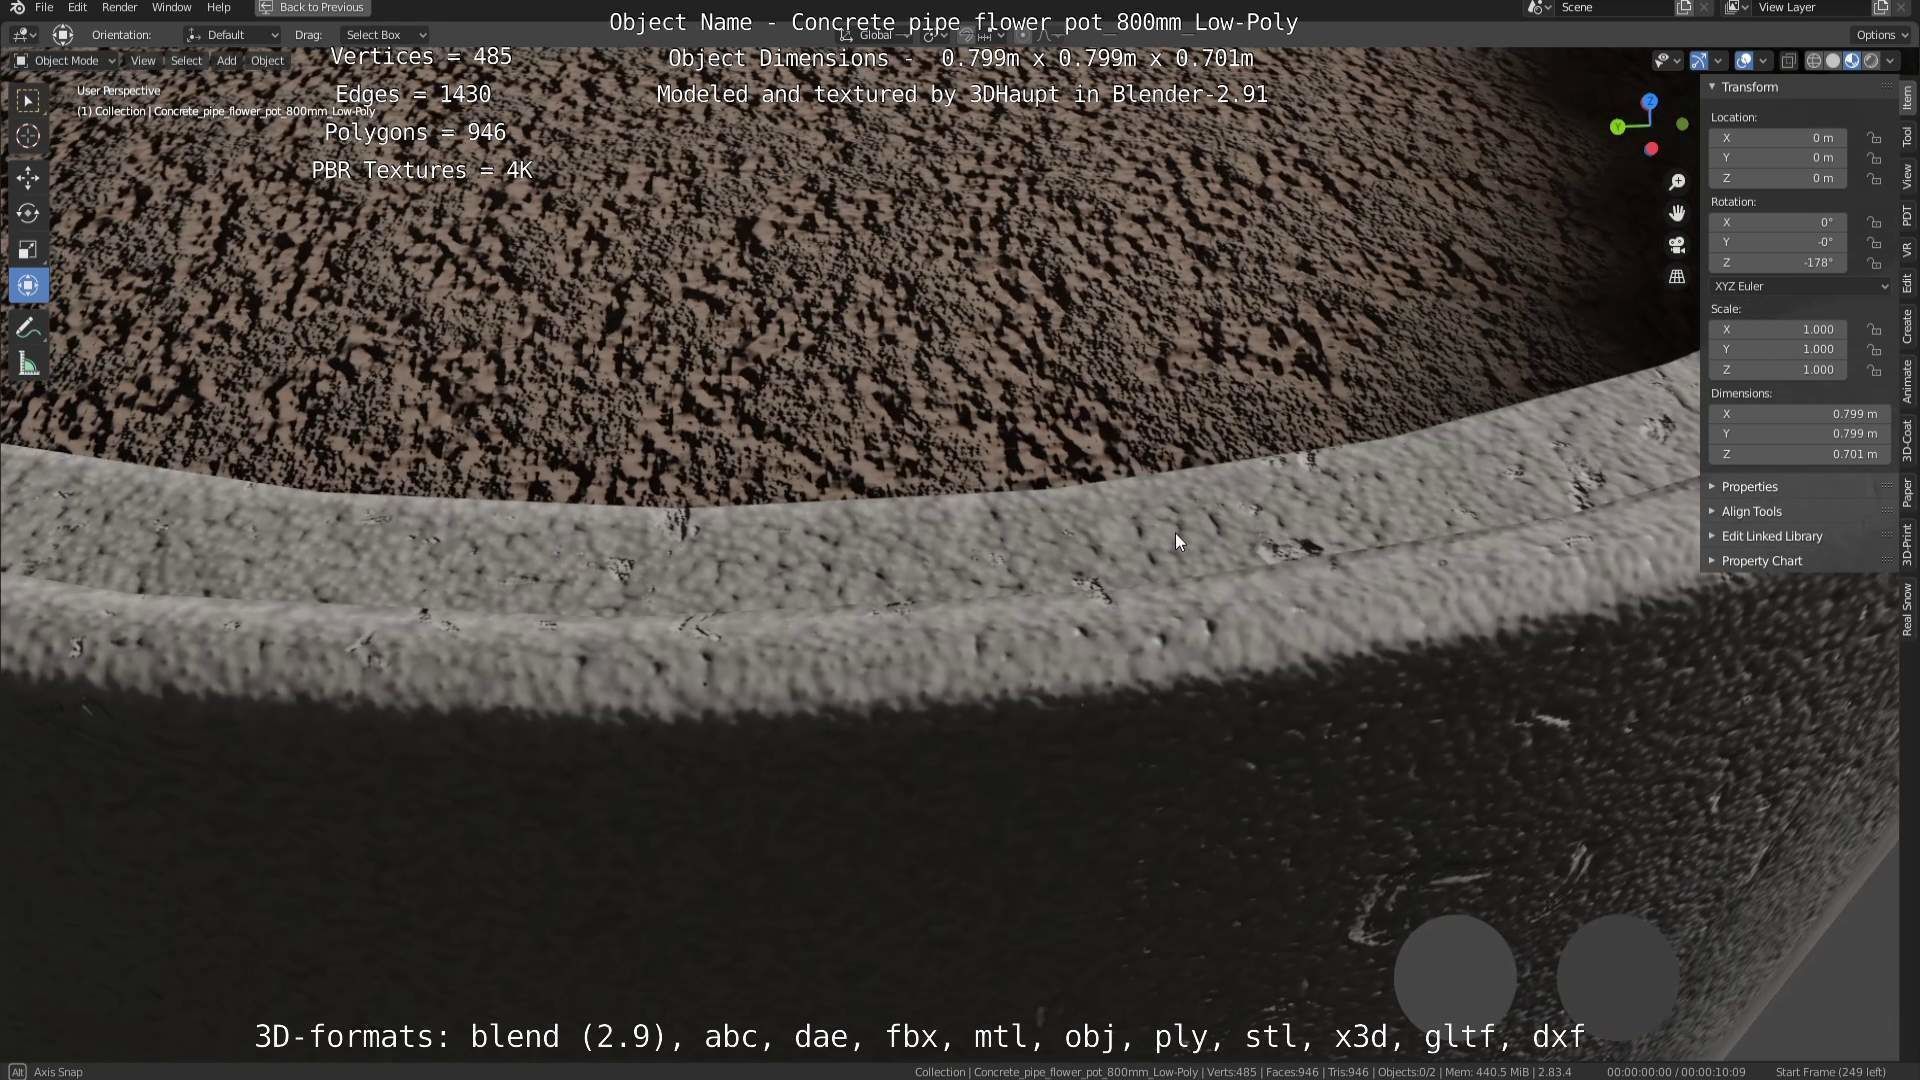Select the Move tool in the toolbar
The image size is (1920, 1080).
click(28, 178)
